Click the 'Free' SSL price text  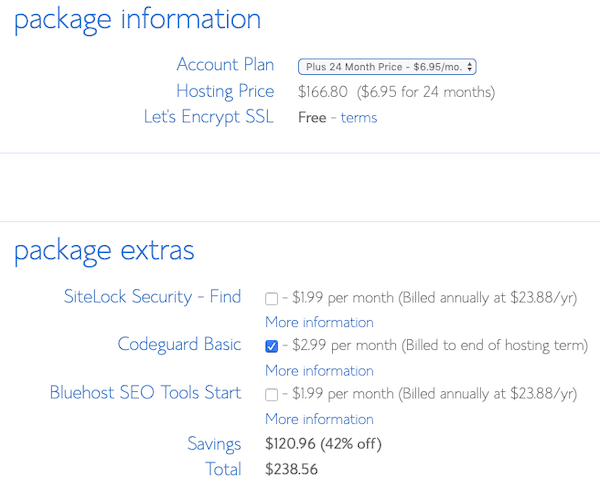coord(312,117)
